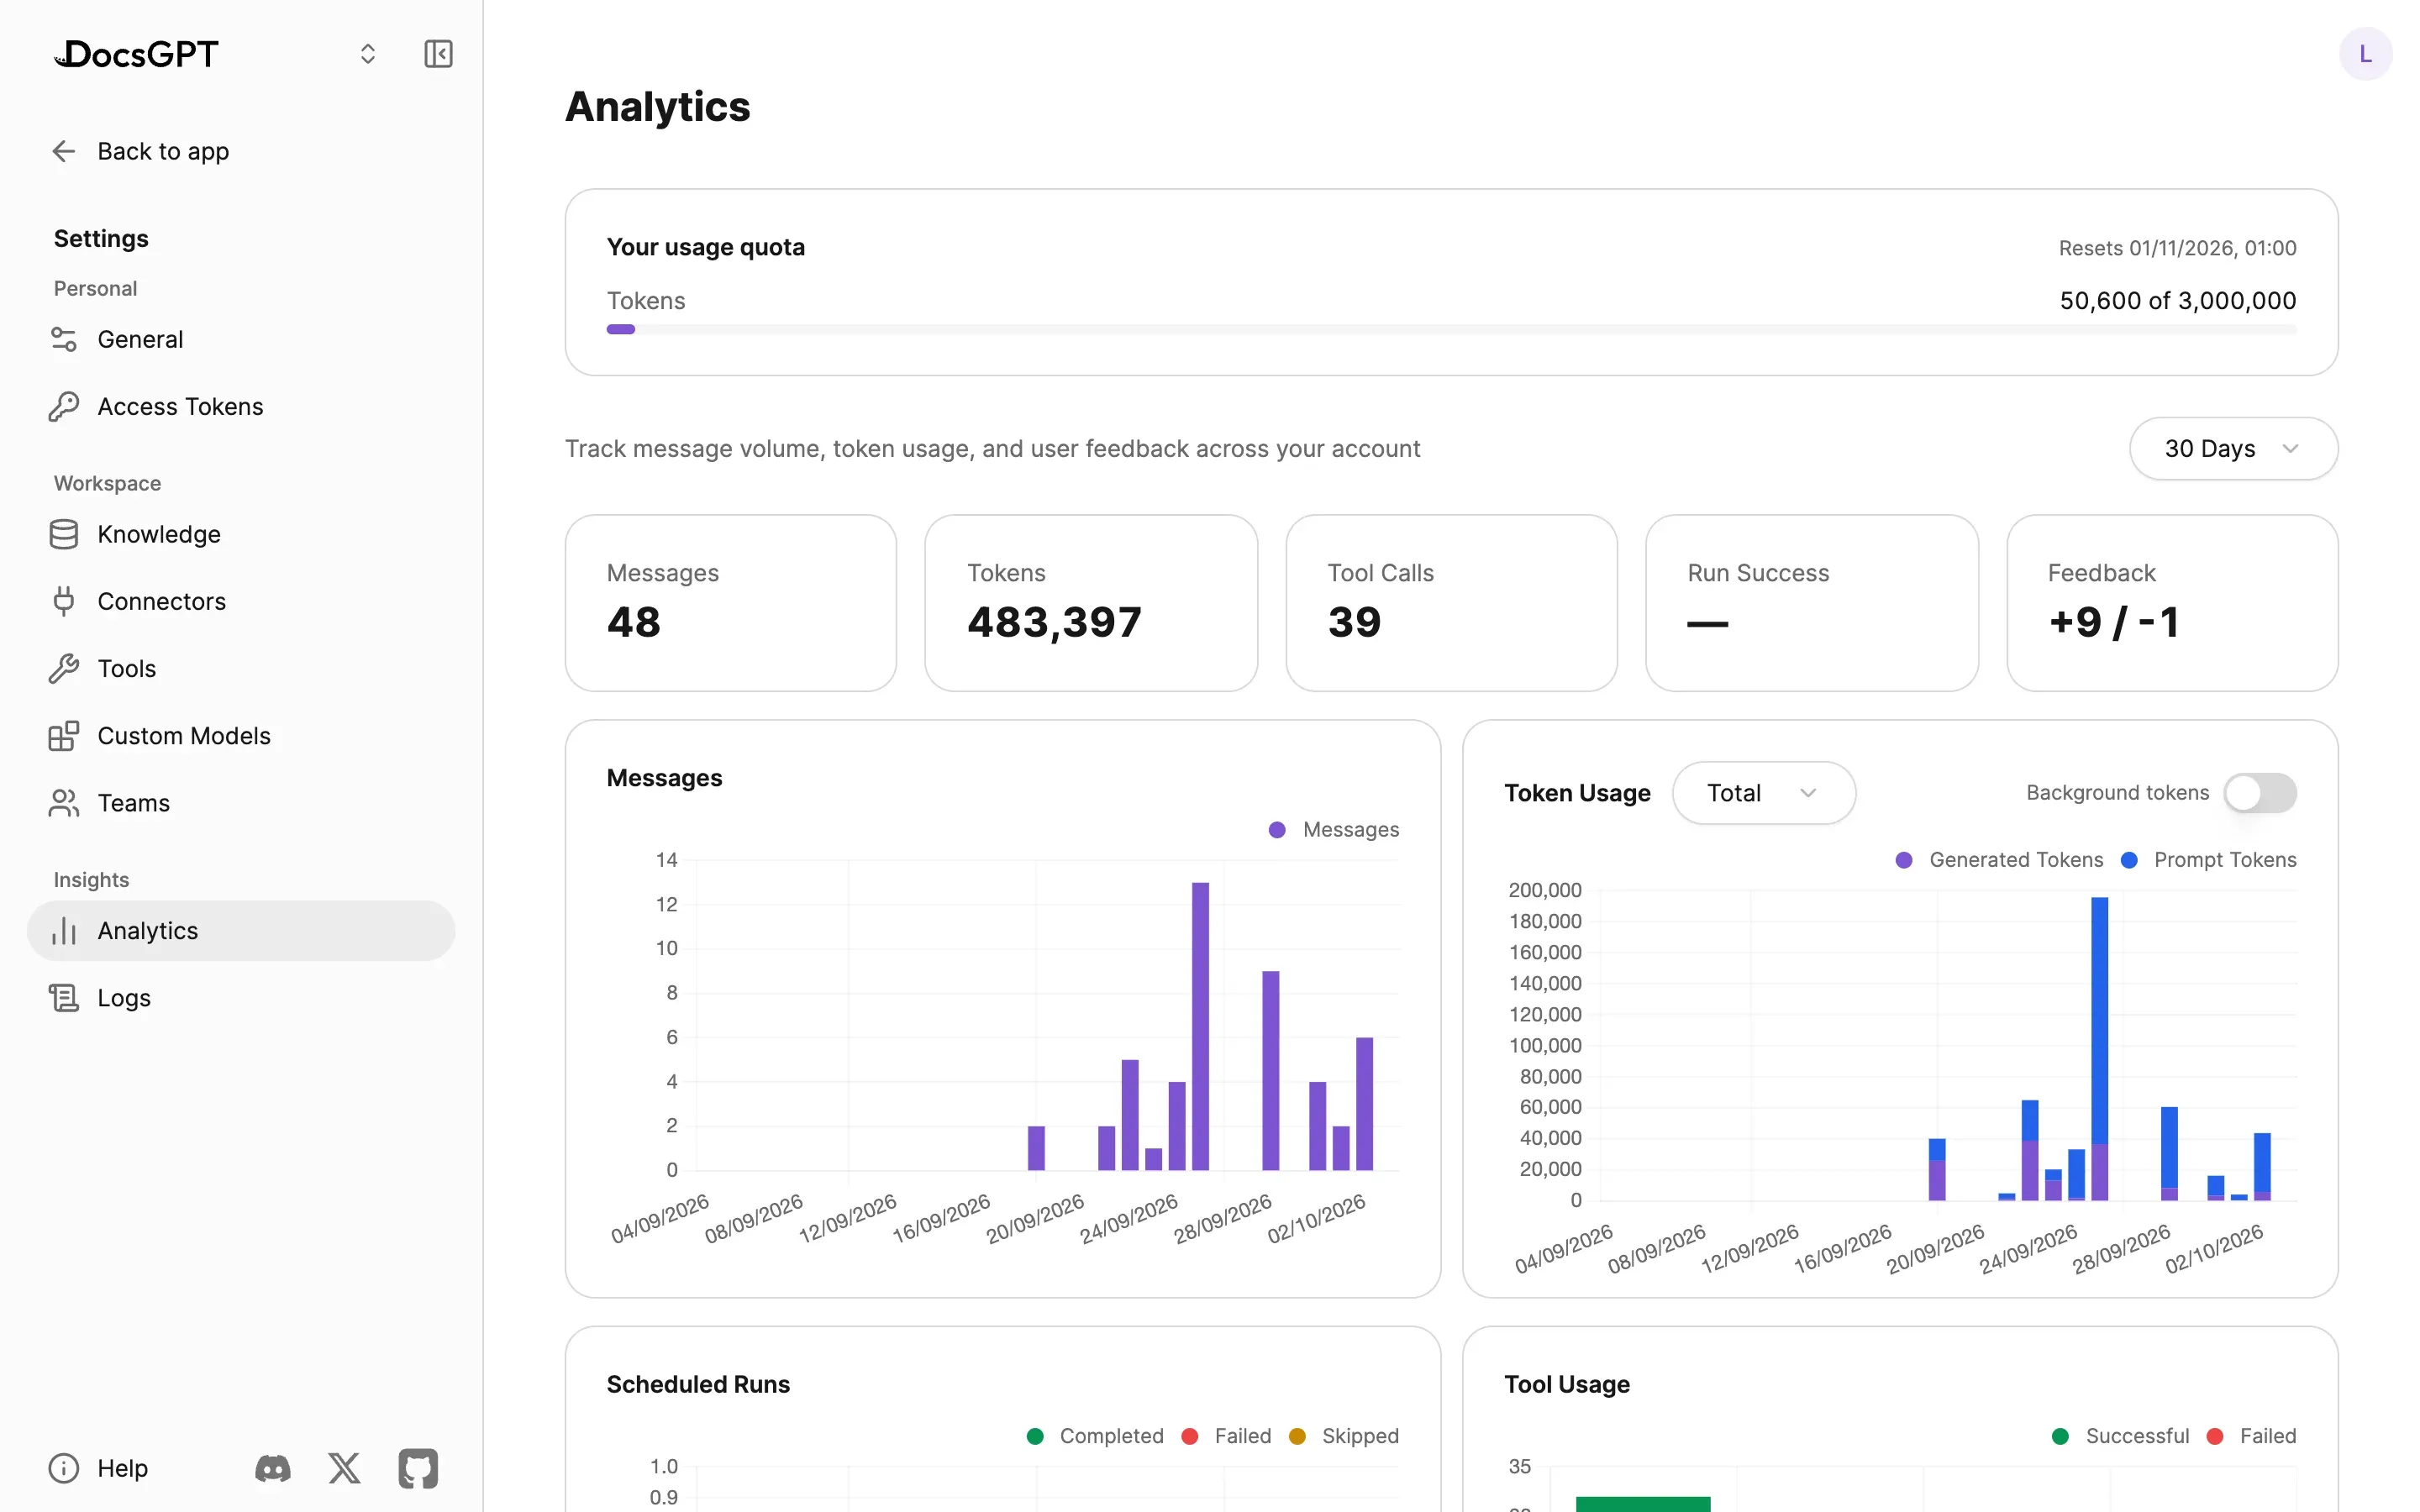Screen dimensions: 2420x1512
Task: Open the user avatar L menu
Action: point(2365,54)
